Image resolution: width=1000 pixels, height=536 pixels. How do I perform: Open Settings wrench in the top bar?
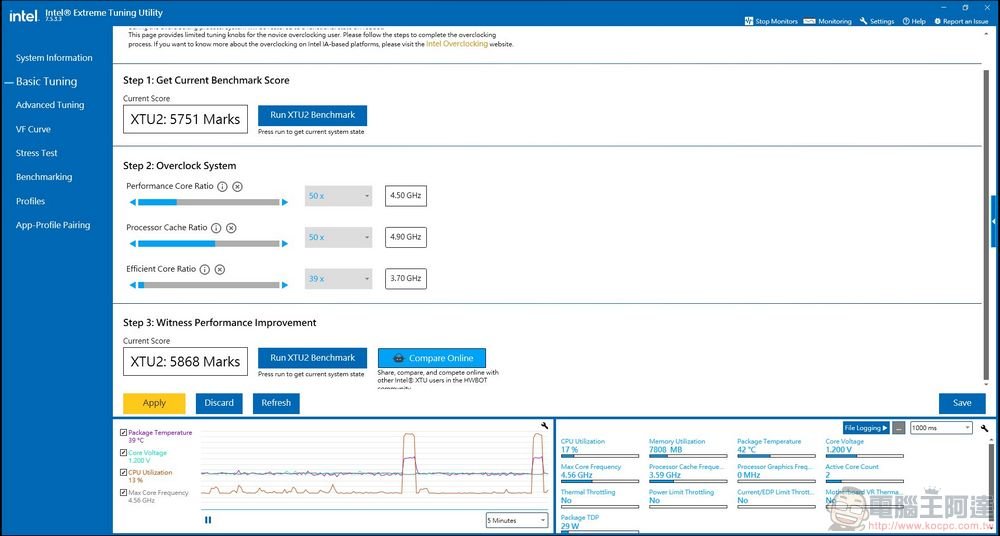(x=864, y=21)
